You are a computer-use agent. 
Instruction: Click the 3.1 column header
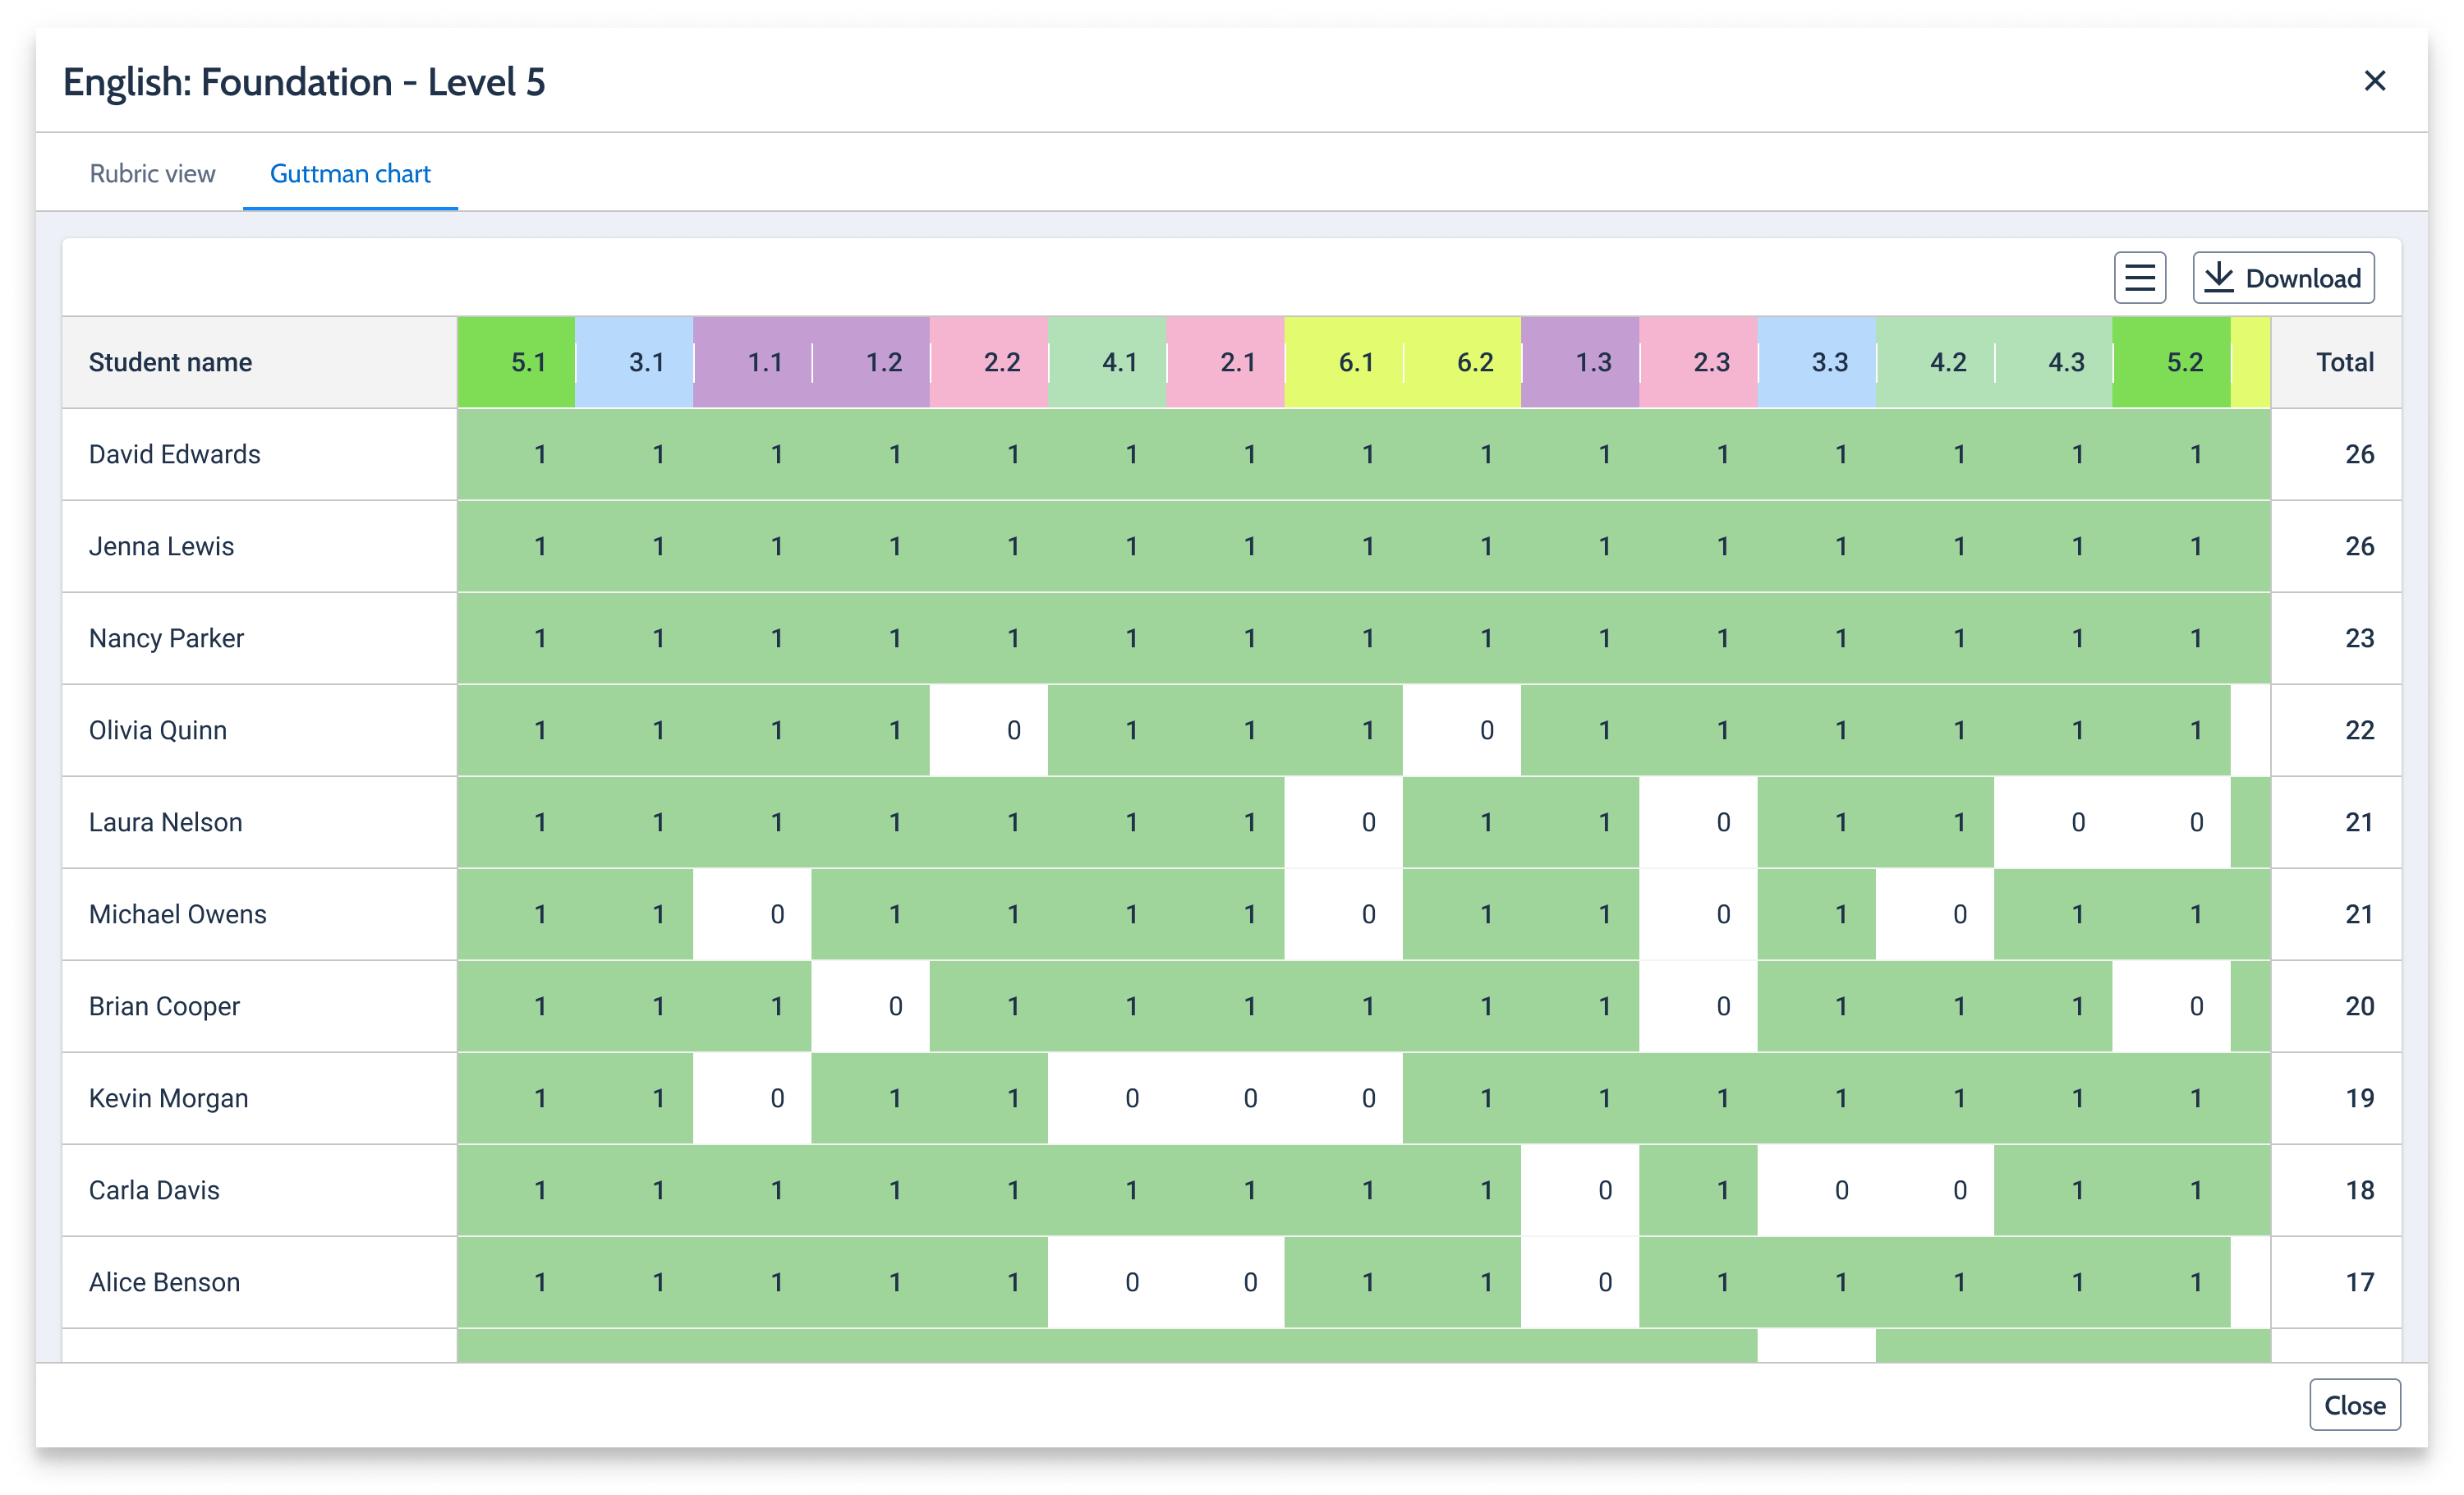tap(634, 362)
